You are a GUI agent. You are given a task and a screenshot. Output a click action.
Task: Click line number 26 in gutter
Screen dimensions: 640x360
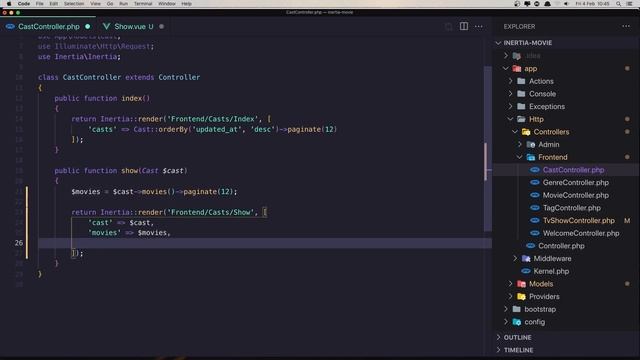(x=19, y=243)
